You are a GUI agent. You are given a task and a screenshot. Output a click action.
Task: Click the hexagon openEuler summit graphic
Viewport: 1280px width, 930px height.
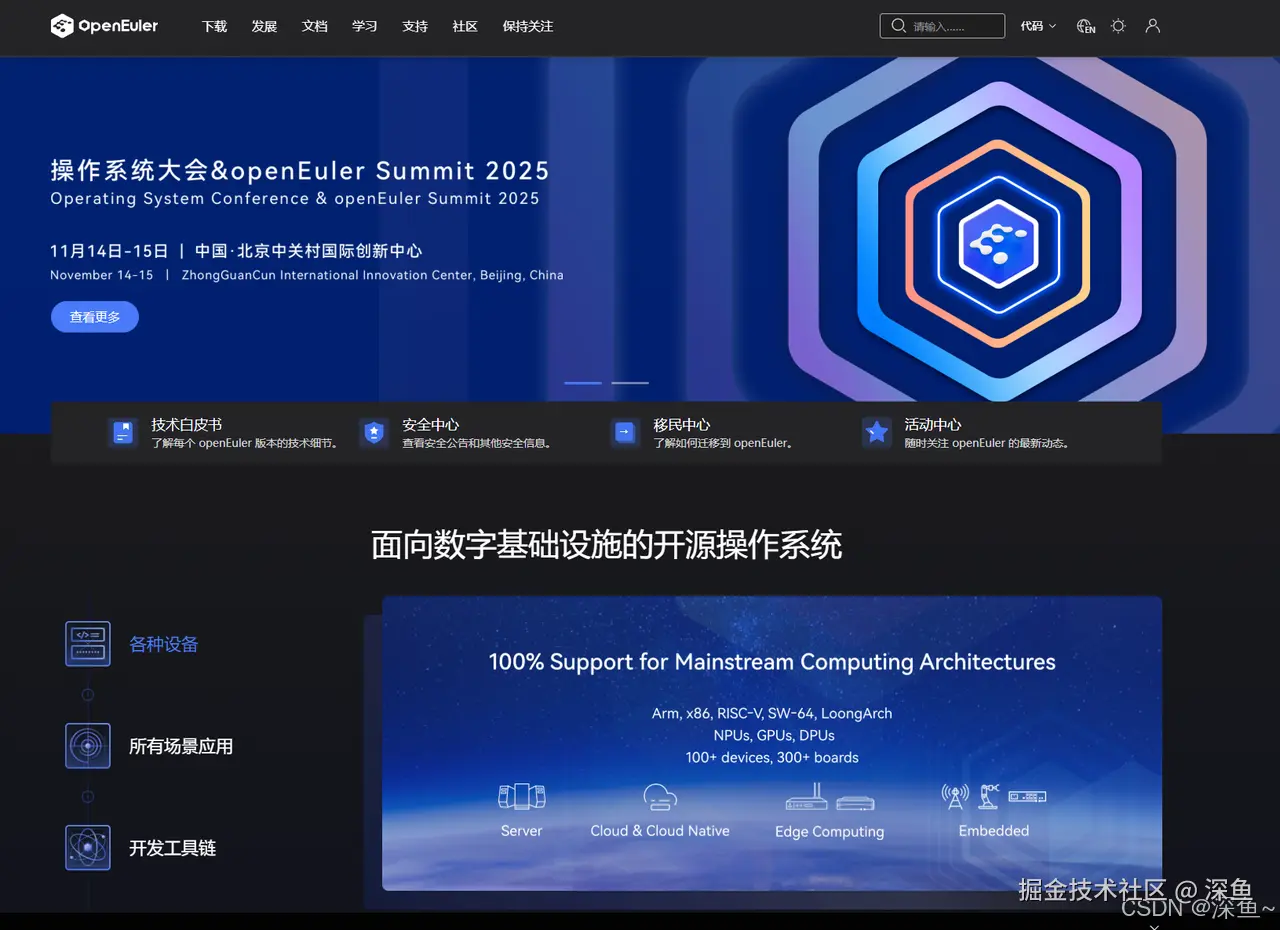coord(999,243)
